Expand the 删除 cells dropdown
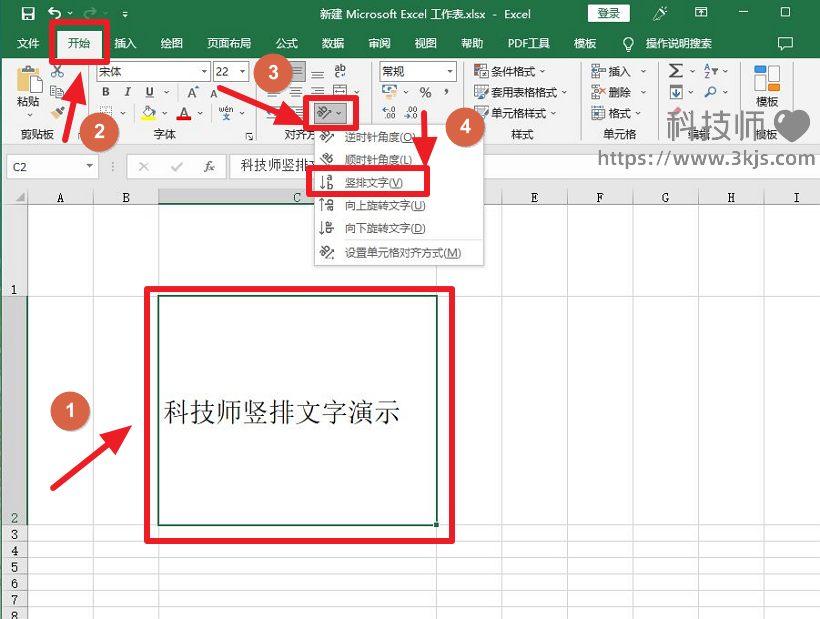The image size is (820, 619). point(644,93)
